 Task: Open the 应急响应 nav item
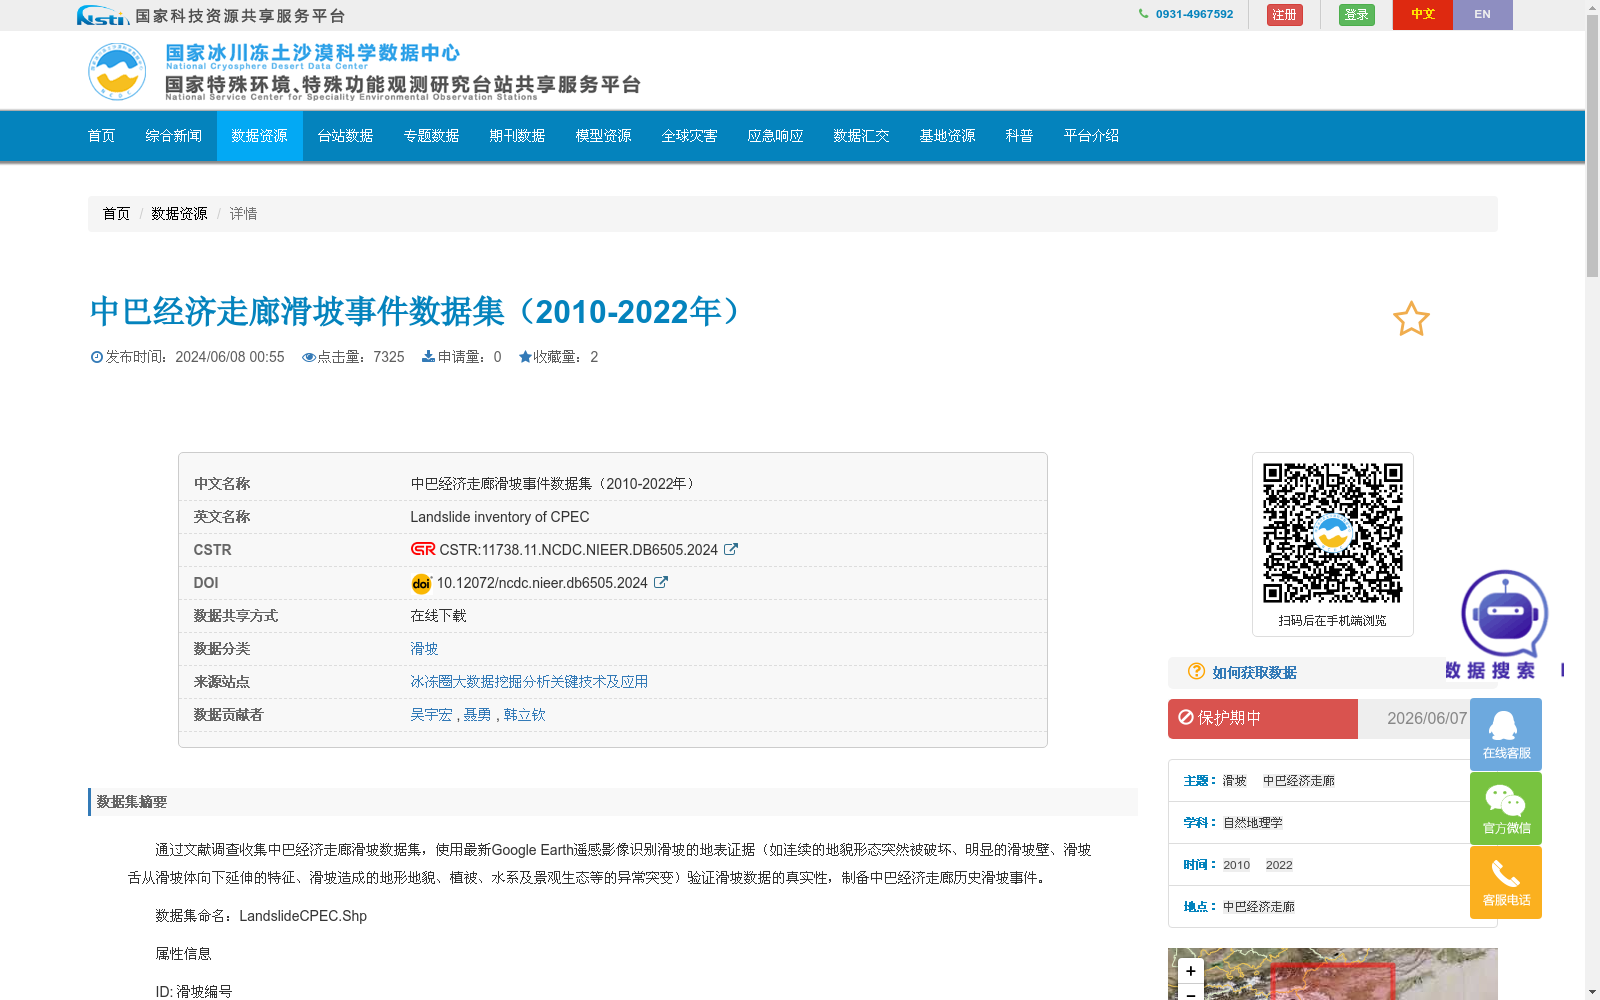tap(776, 136)
